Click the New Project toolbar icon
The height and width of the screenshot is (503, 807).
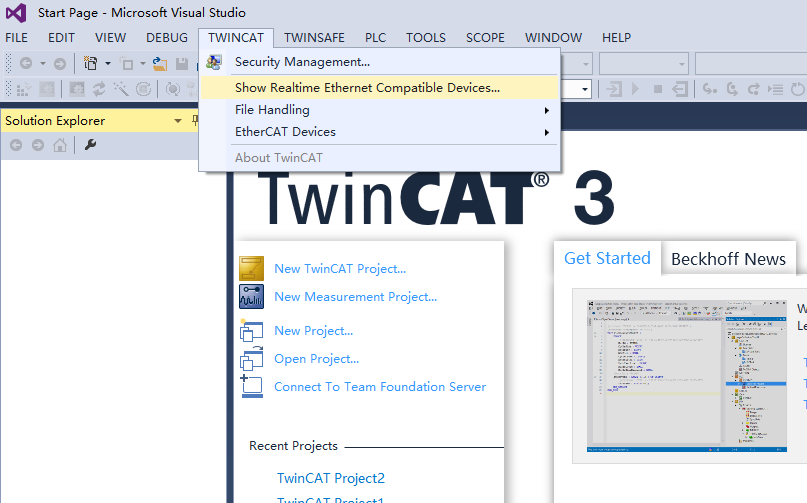[91, 63]
